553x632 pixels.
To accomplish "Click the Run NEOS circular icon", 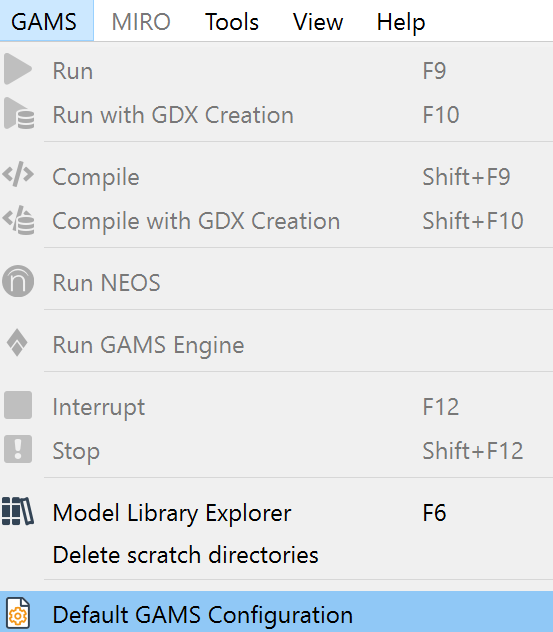I will tap(18, 281).
